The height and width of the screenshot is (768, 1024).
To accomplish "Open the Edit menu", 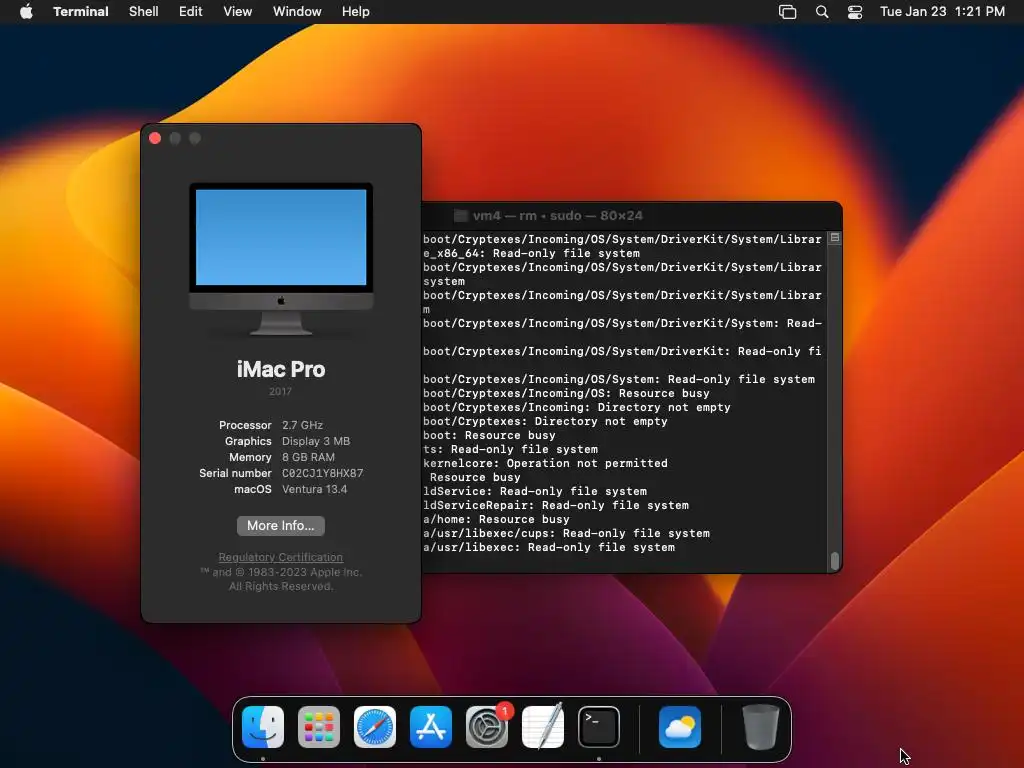I will pos(191,11).
